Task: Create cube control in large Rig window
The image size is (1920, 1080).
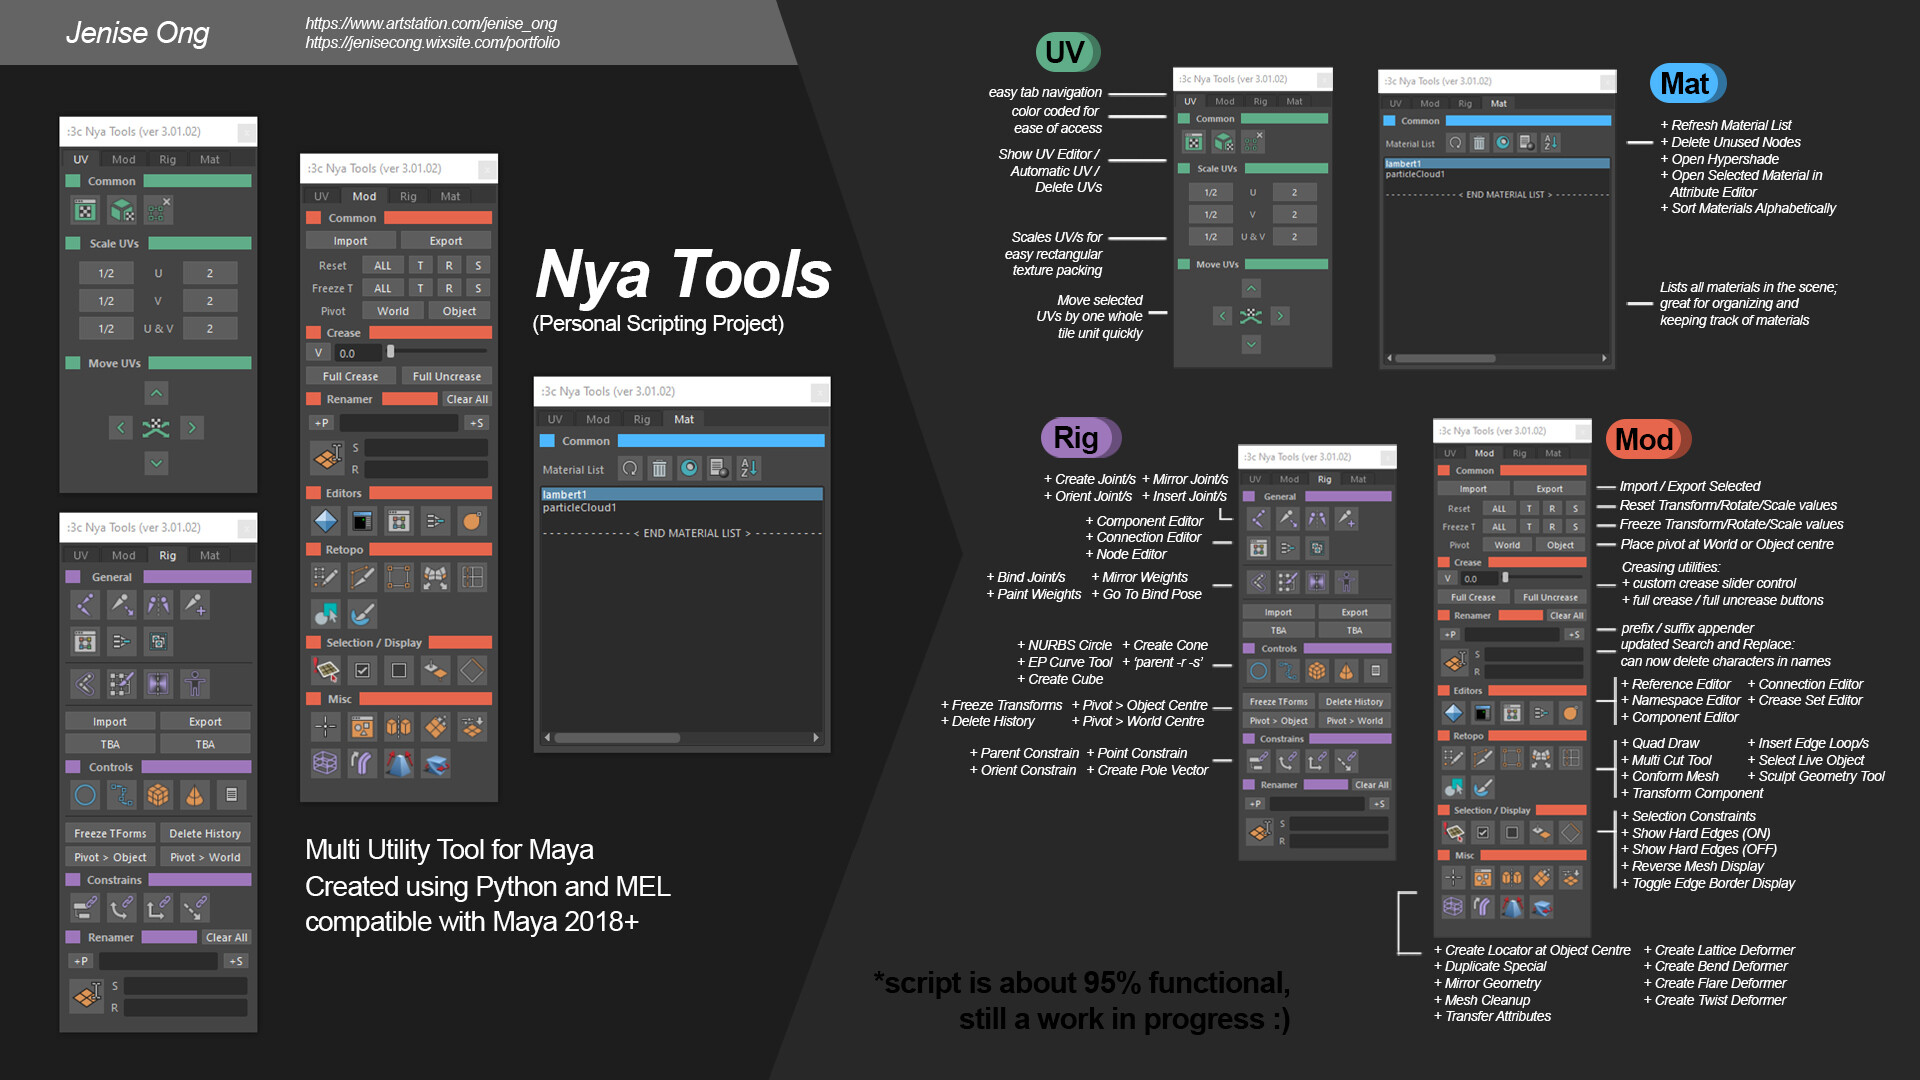Action: pos(158,795)
